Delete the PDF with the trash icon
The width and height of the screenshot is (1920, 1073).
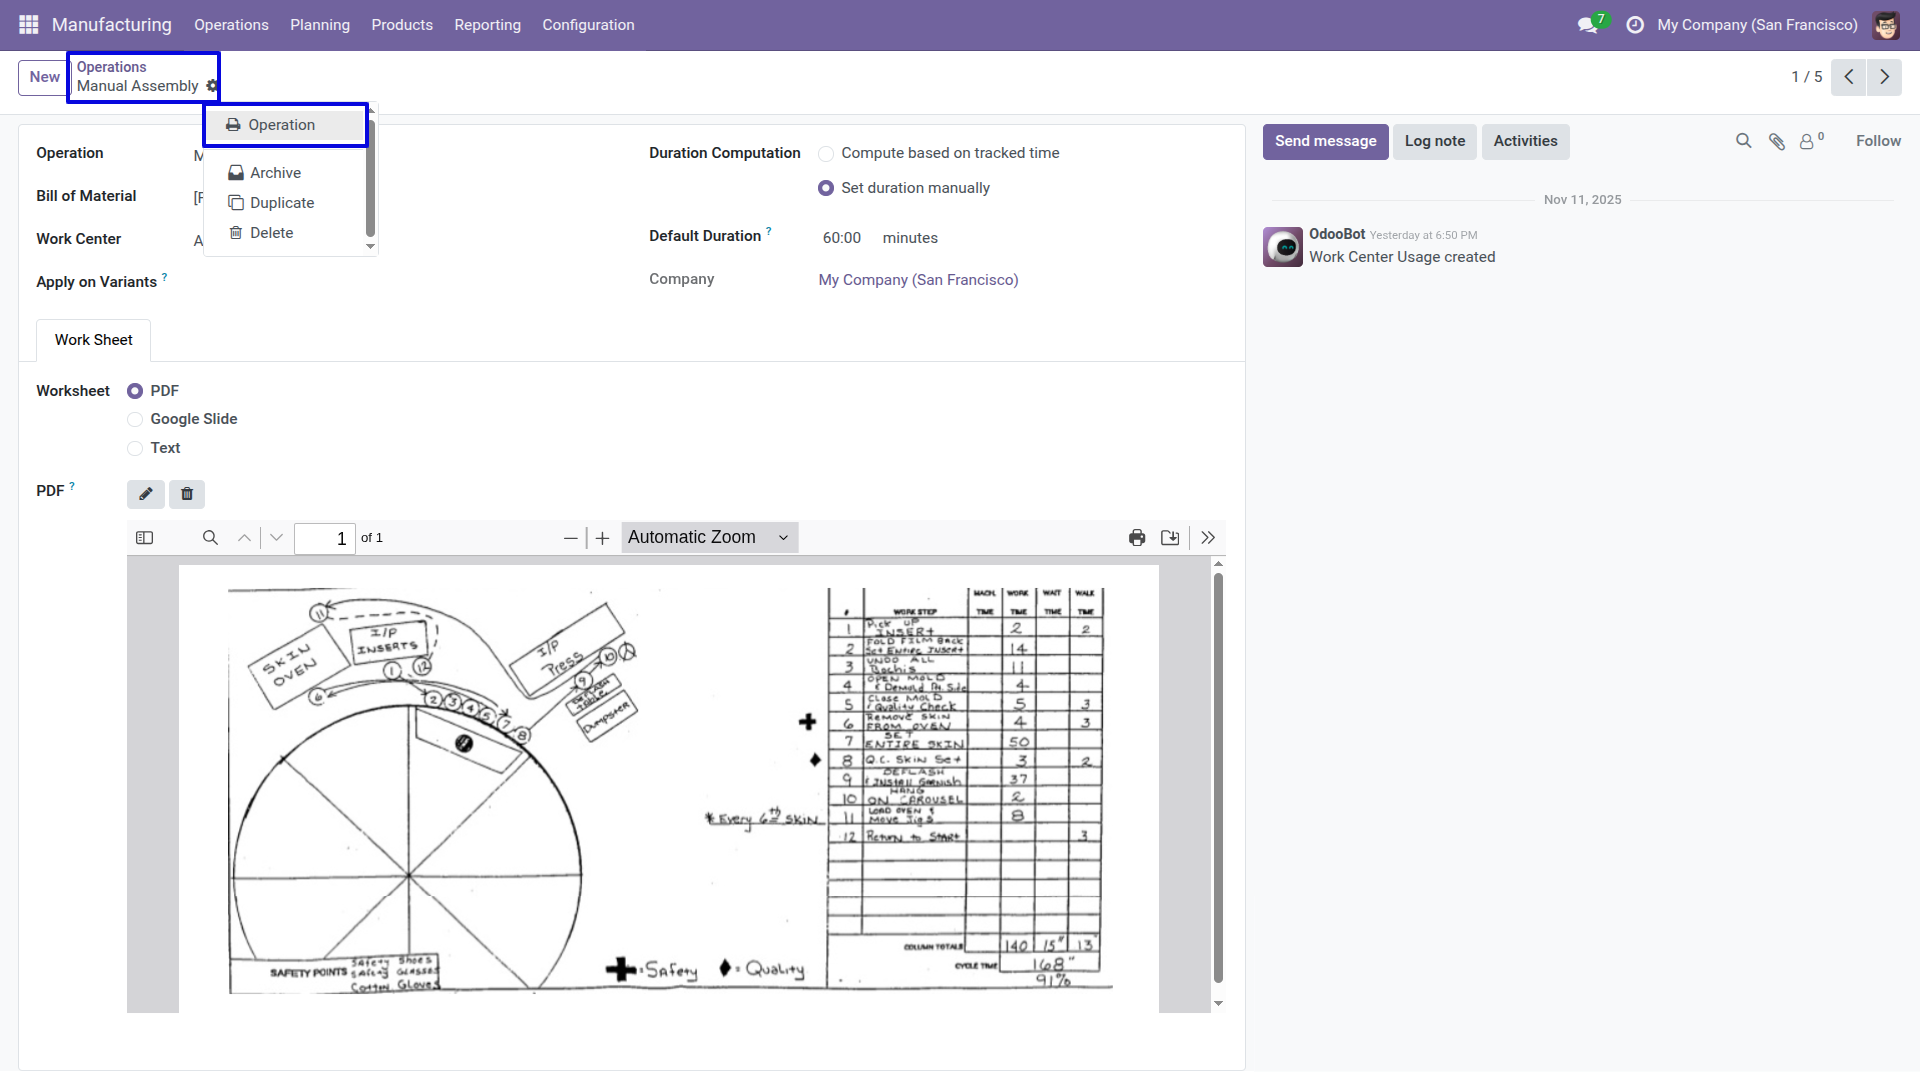click(x=187, y=494)
